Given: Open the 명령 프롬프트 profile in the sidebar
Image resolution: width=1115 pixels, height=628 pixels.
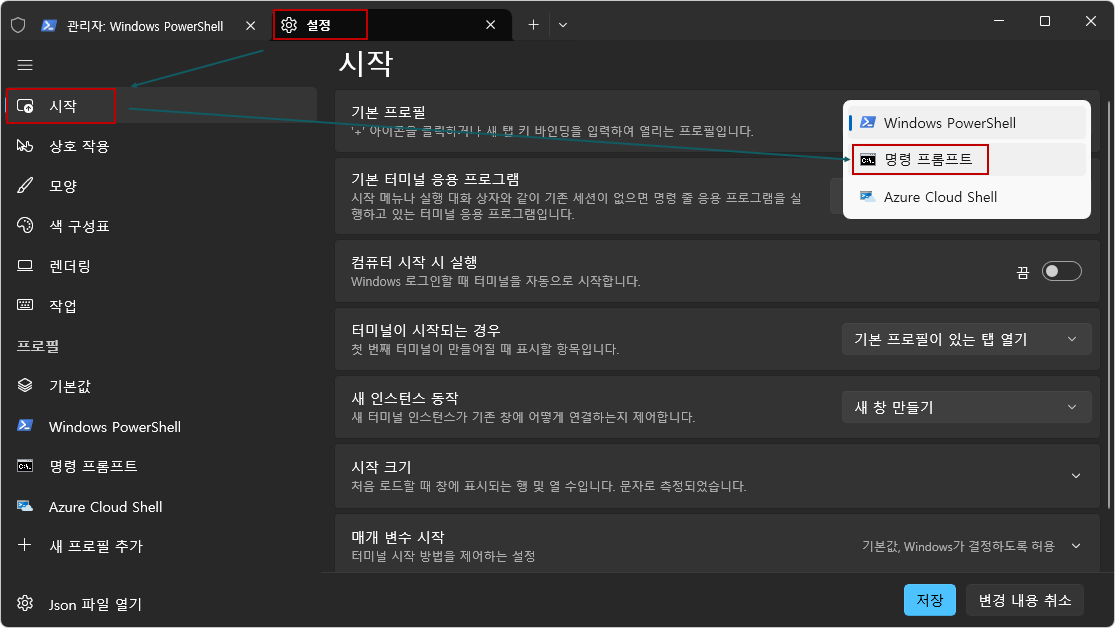Looking at the screenshot, I should click(x=161, y=467).
